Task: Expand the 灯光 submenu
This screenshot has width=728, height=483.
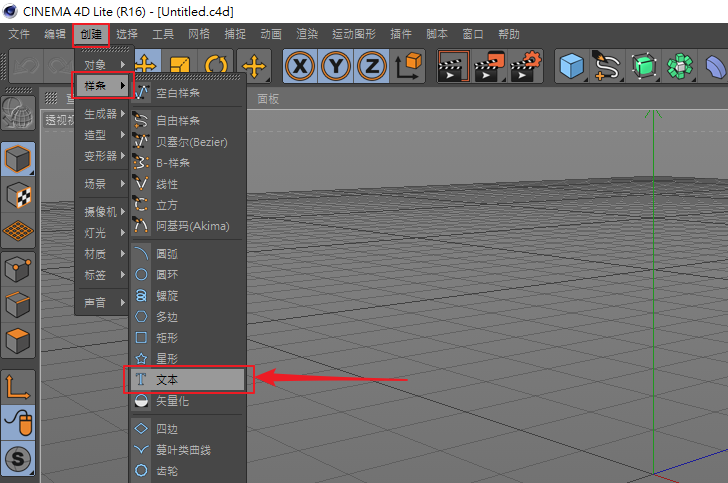Action: pyautogui.click(x=102, y=233)
